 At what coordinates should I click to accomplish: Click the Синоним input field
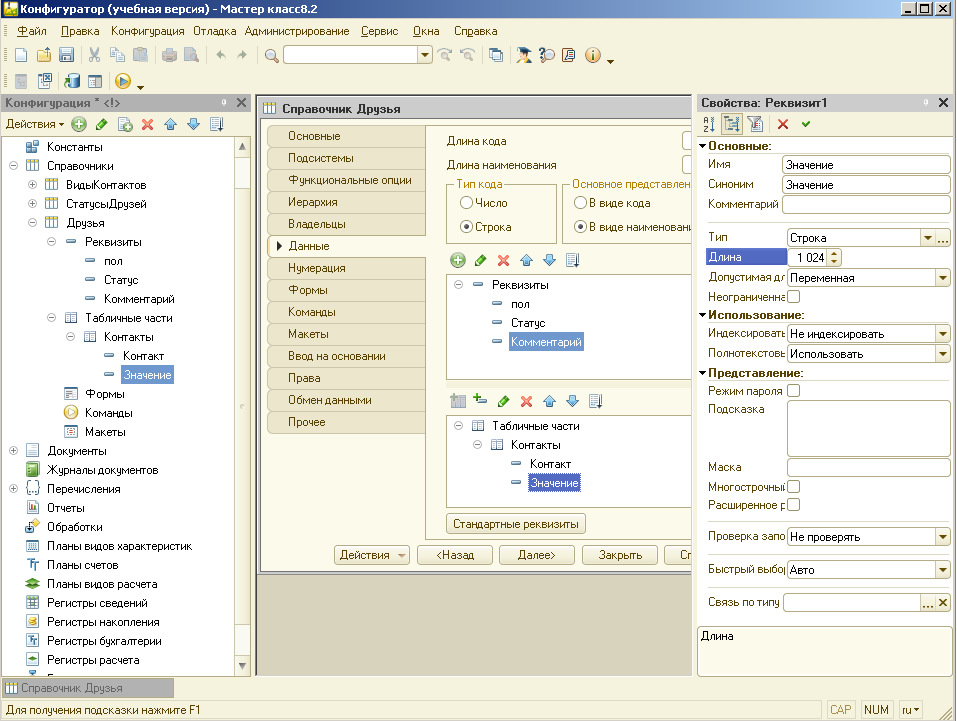(865, 185)
